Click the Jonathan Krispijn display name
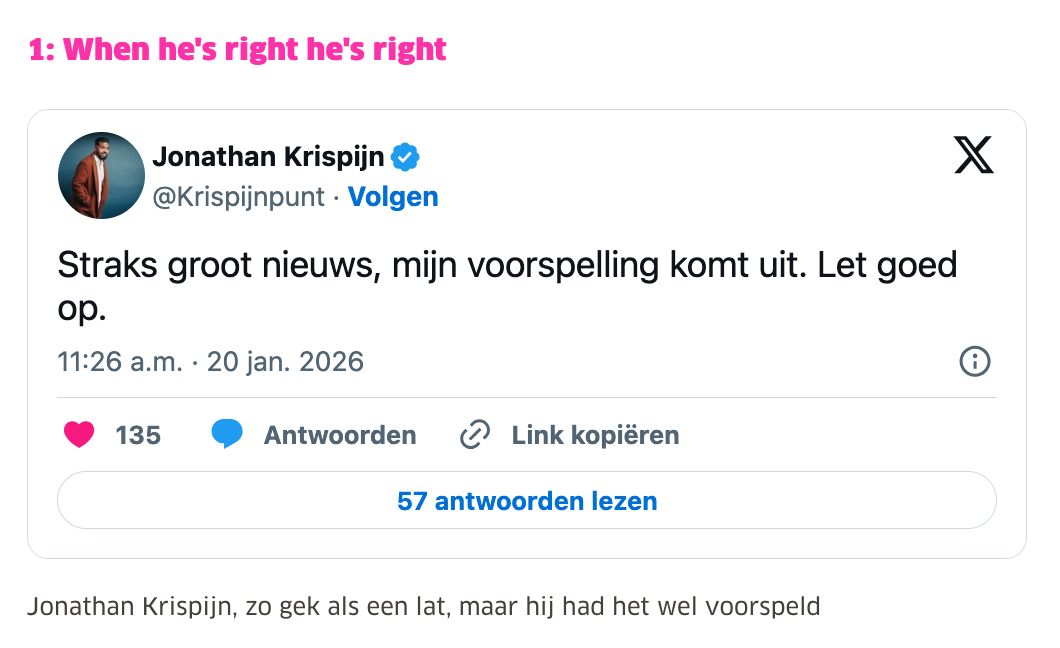1060x648 pixels. click(268, 157)
